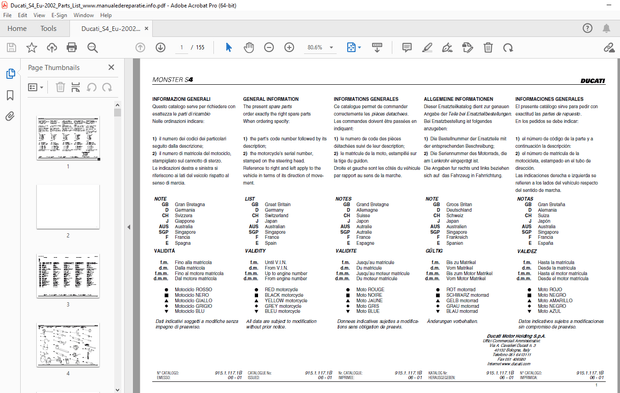Viewport: 620px width, 393px height.
Task: Select the Highlight text pen
Action: click(427, 48)
